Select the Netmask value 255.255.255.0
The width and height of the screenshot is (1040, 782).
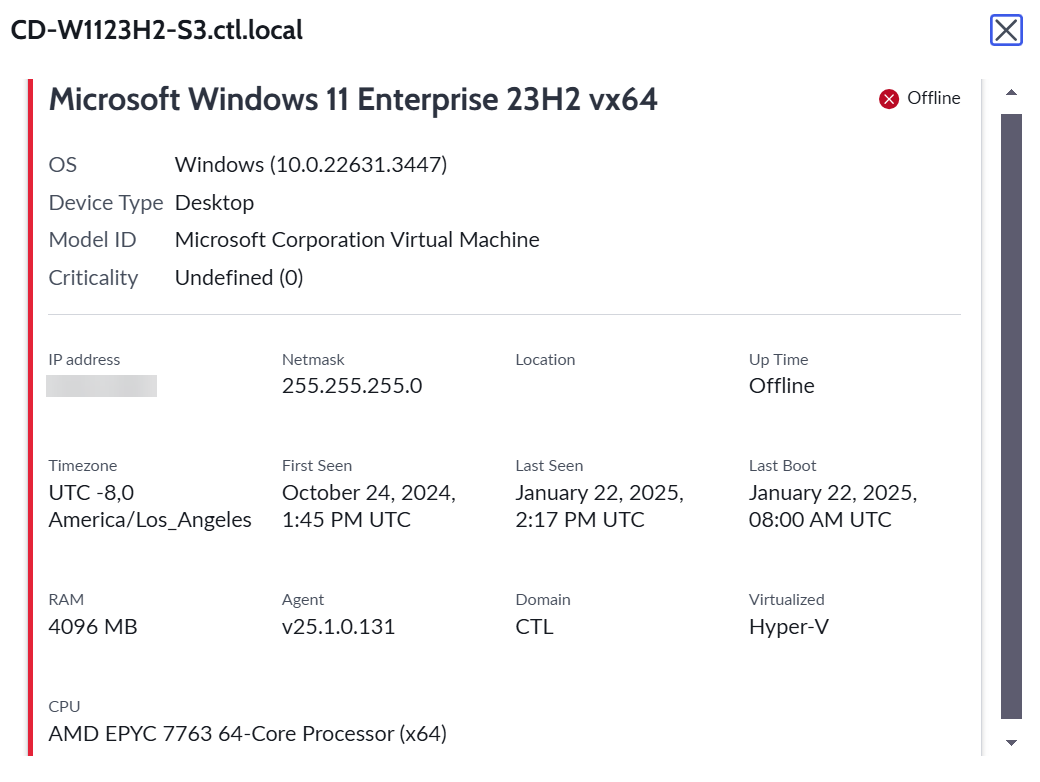352,386
